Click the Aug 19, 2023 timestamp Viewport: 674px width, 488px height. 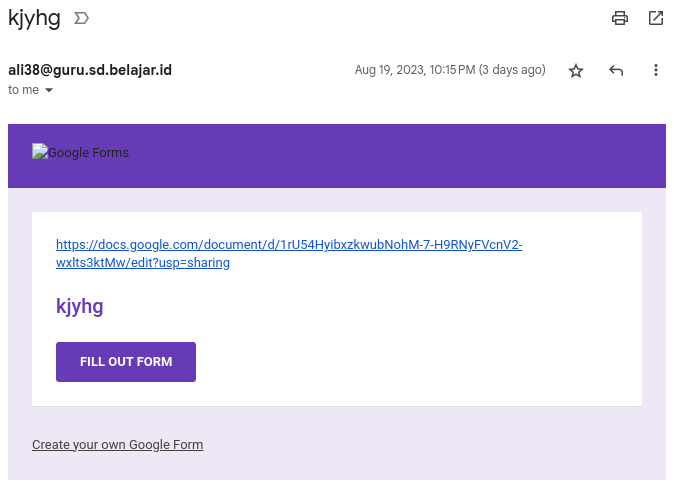pyautogui.click(x=450, y=70)
